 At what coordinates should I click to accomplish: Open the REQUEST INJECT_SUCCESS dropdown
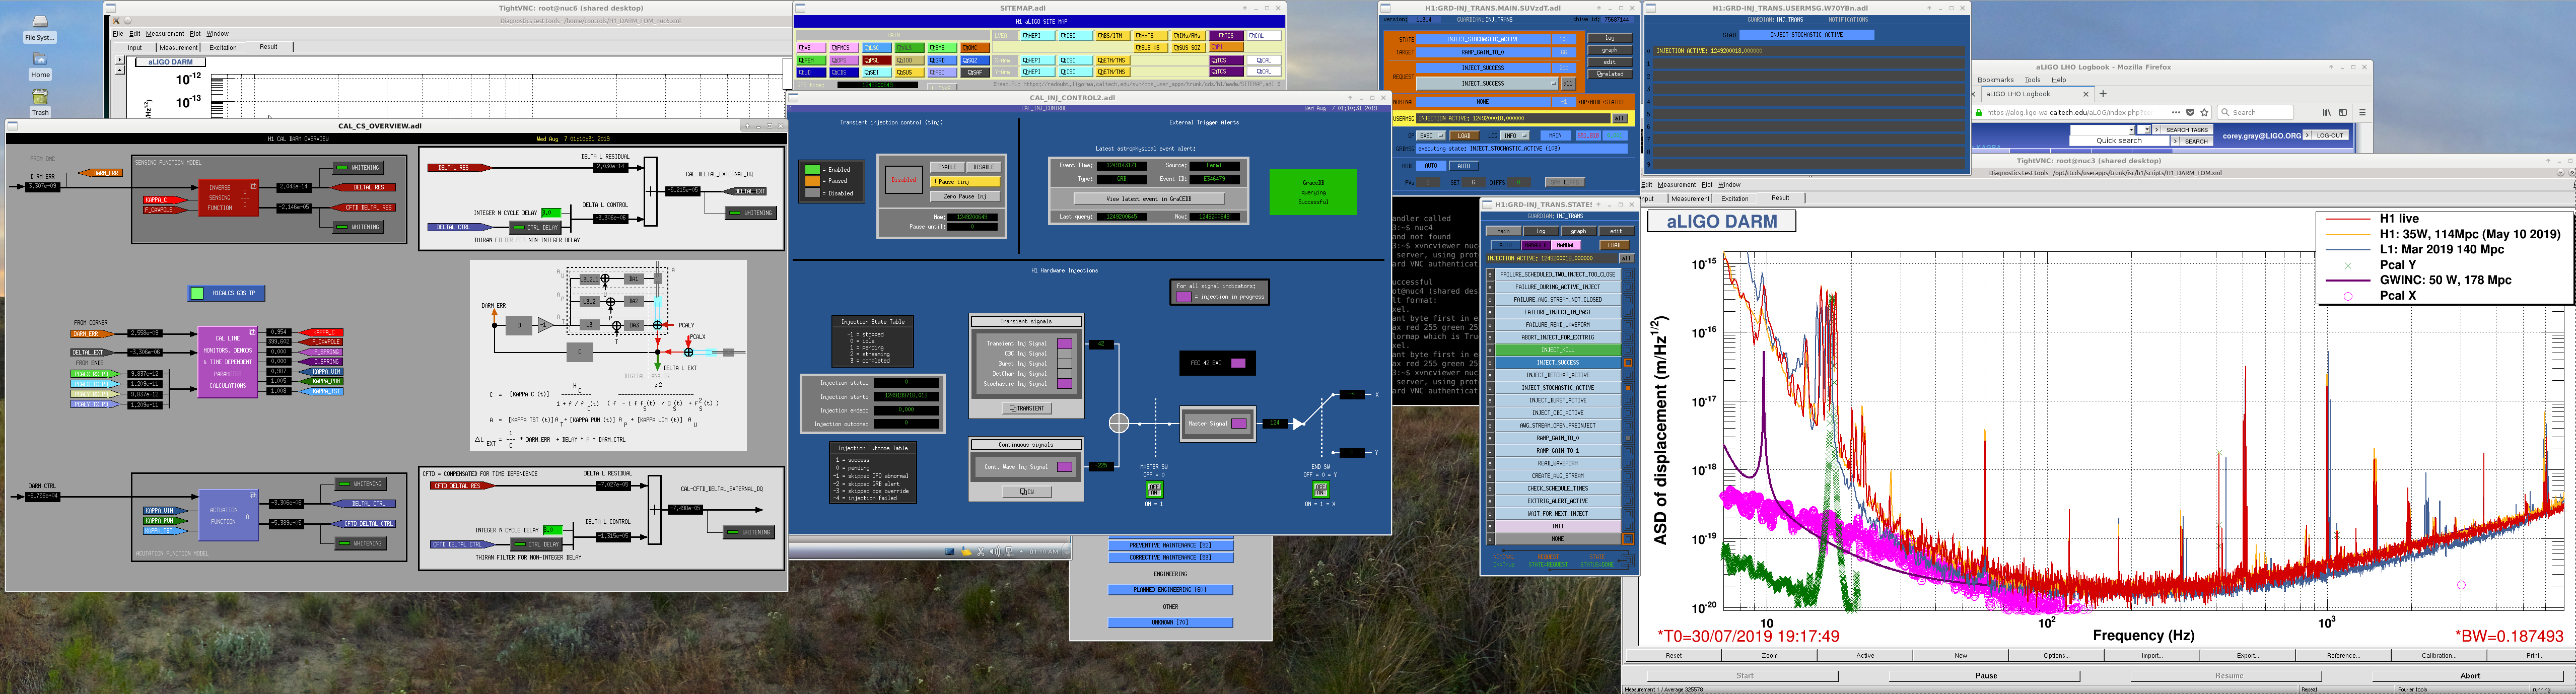coord(1487,84)
